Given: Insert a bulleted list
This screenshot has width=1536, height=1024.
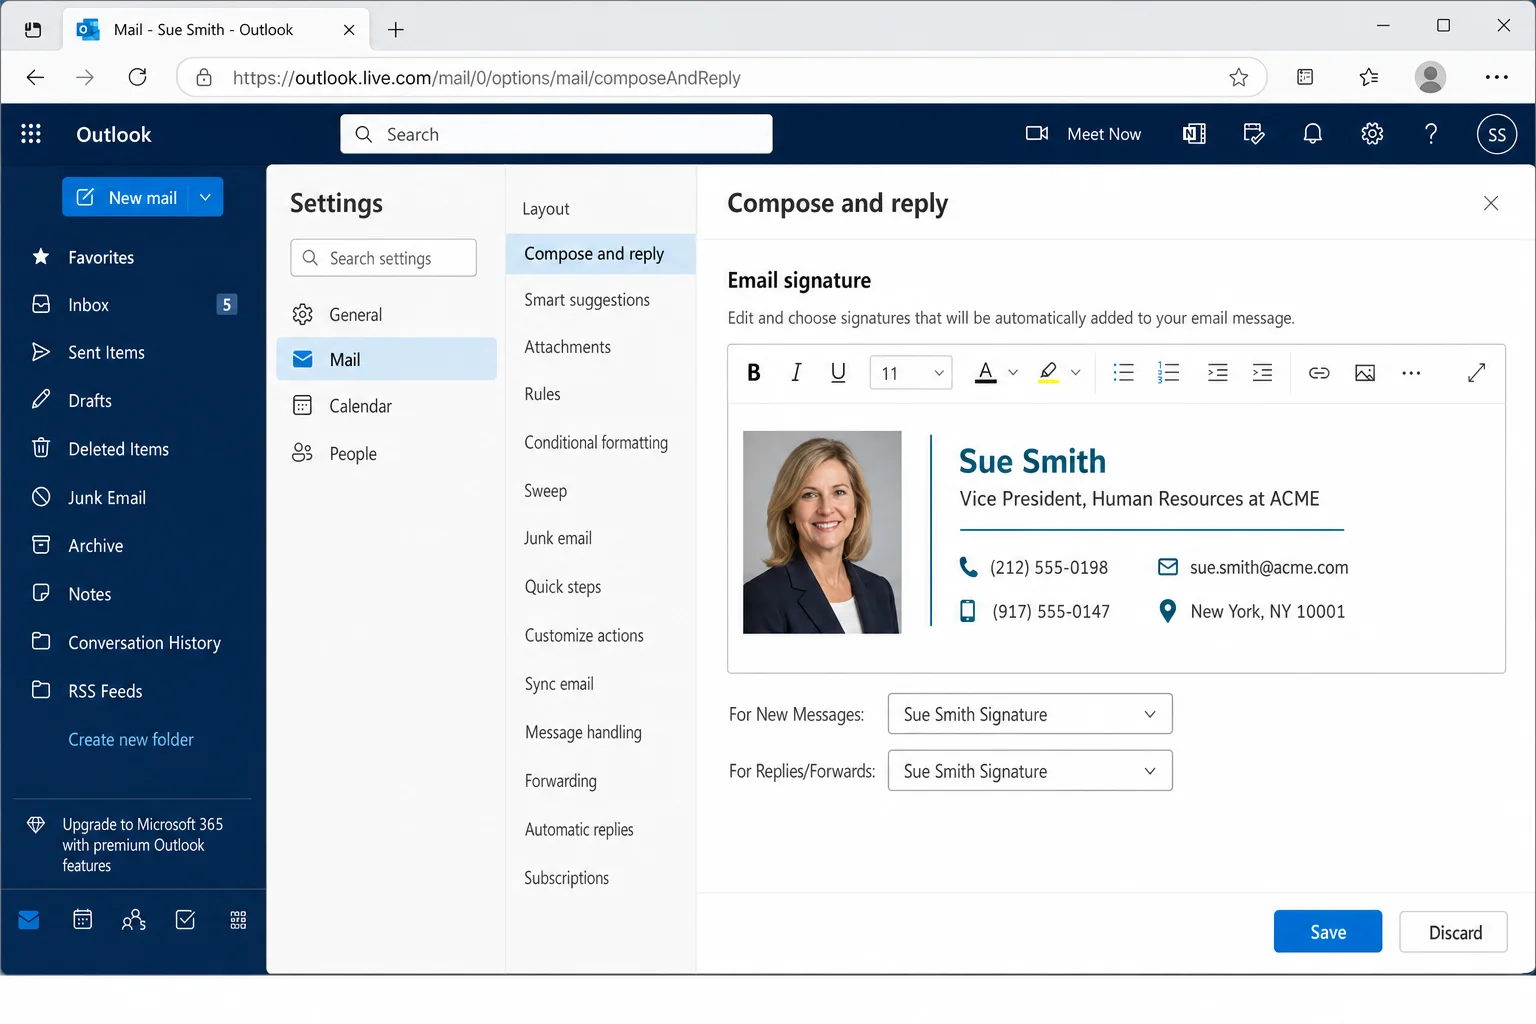Looking at the screenshot, I should 1123,373.
